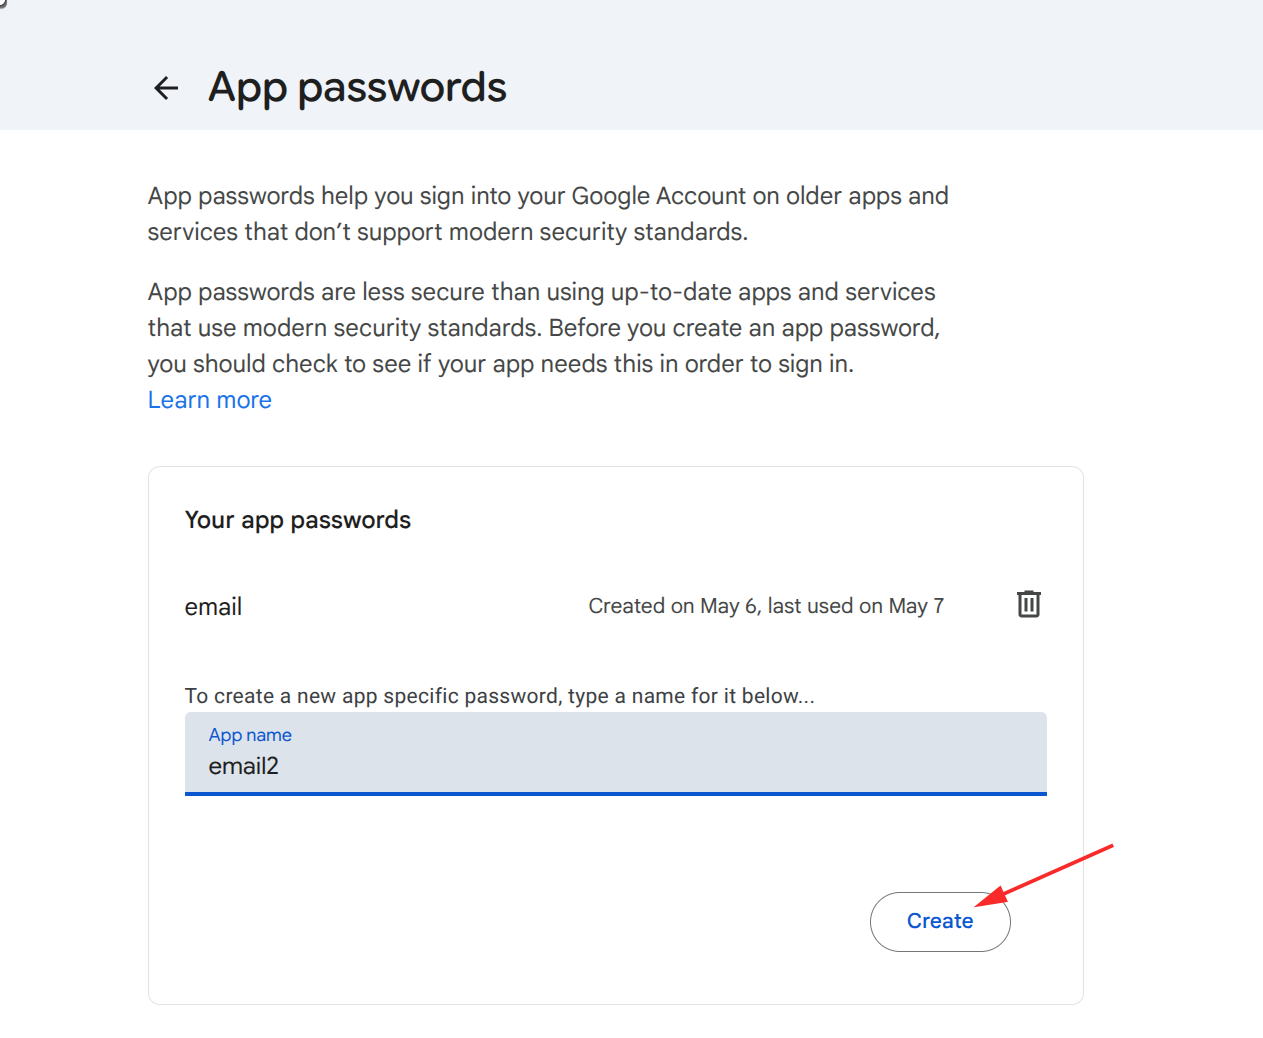Click the "Created on May 6" usage text
The image size is (1263, 1038).
766,606
